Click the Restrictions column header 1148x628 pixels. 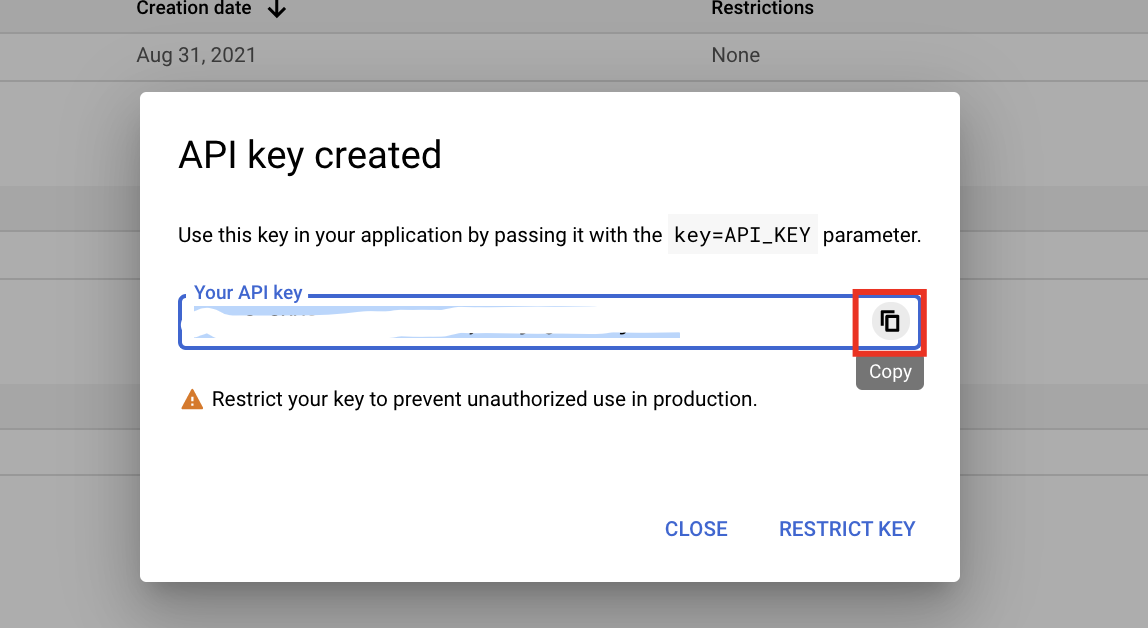pyautogui.click(x=762, y=9)
